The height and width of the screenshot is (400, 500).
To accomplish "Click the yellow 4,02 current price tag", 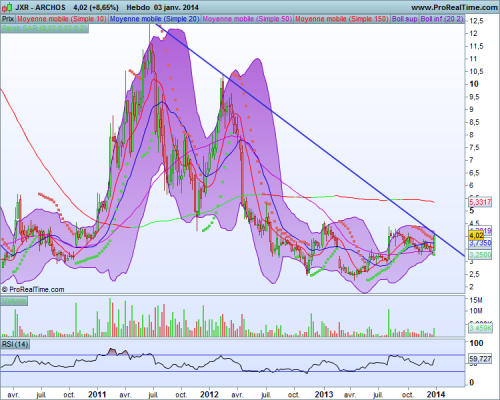I will 476,236.
